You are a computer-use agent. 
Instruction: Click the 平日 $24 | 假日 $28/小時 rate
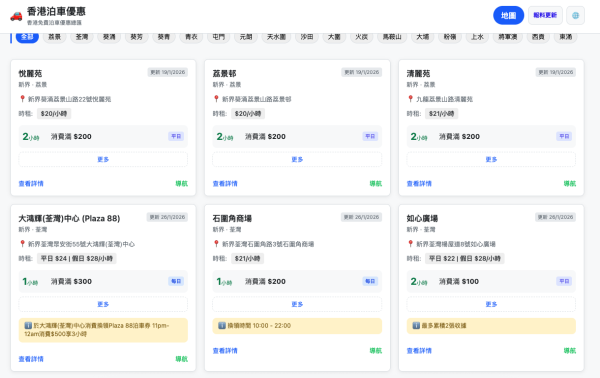pyautogui.click(x=77, y=259)
